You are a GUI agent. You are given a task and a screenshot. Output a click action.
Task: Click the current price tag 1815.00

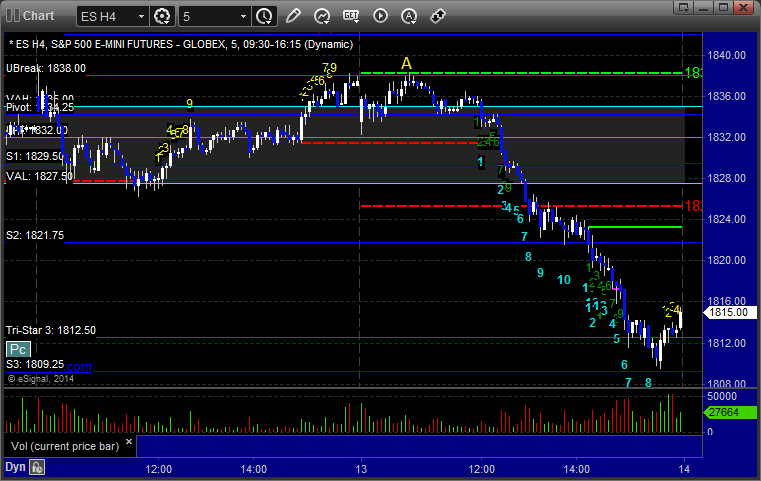tap(729, 313)
